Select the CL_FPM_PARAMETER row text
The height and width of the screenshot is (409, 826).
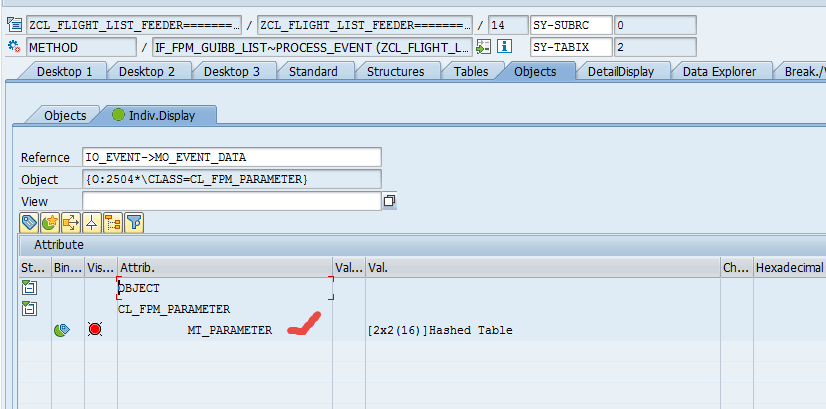click(x=174, y=309)
